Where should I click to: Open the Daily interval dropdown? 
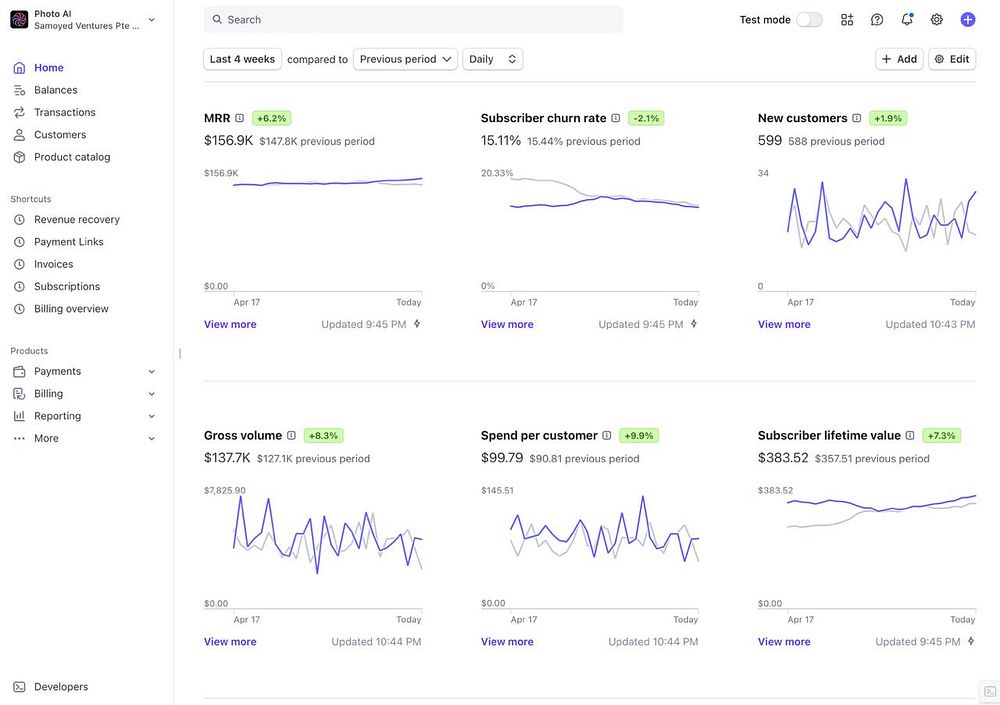(x=492, y=59)
